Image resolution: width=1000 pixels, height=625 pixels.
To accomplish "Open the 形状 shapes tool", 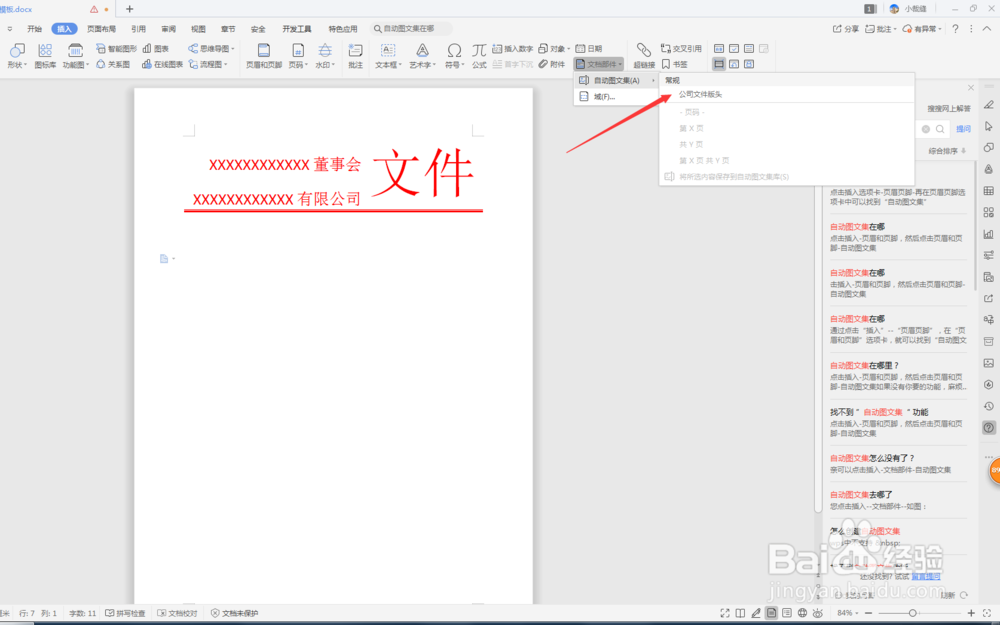I will tap(17, 55).
